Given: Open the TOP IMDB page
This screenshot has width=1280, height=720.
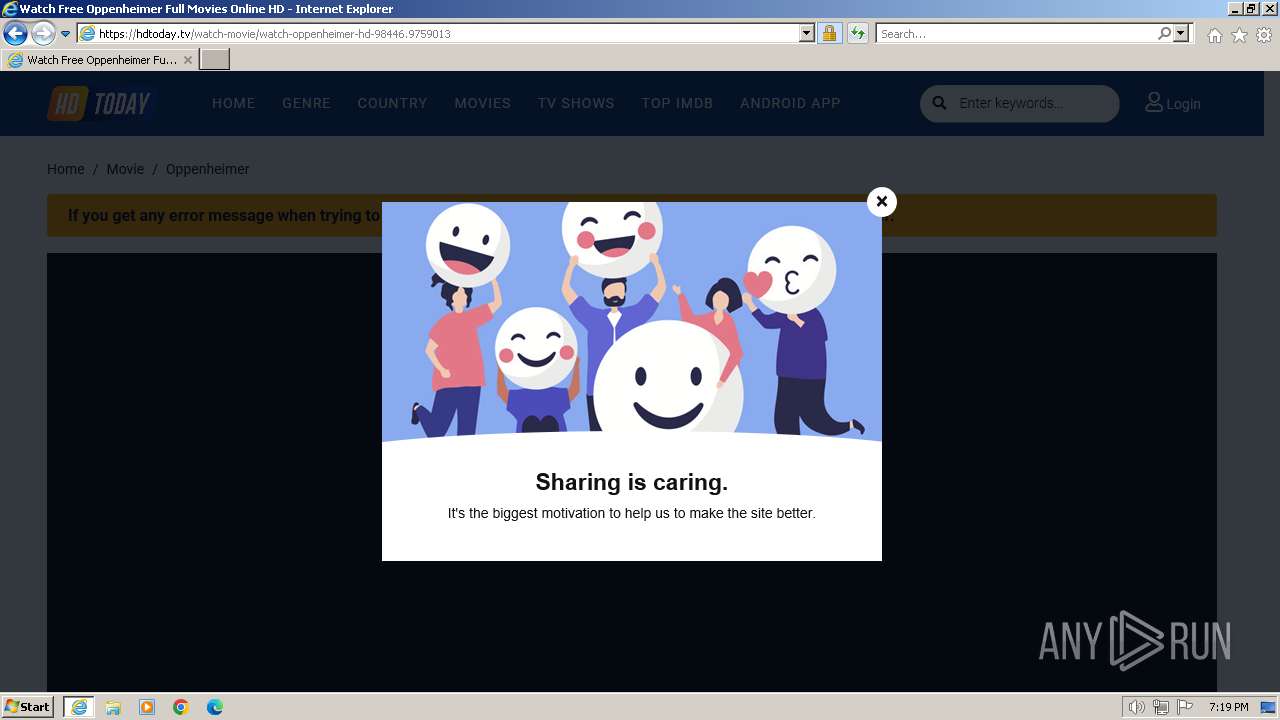Looking at the screenshot, I should pyautogui.click(x=677, y=103).
